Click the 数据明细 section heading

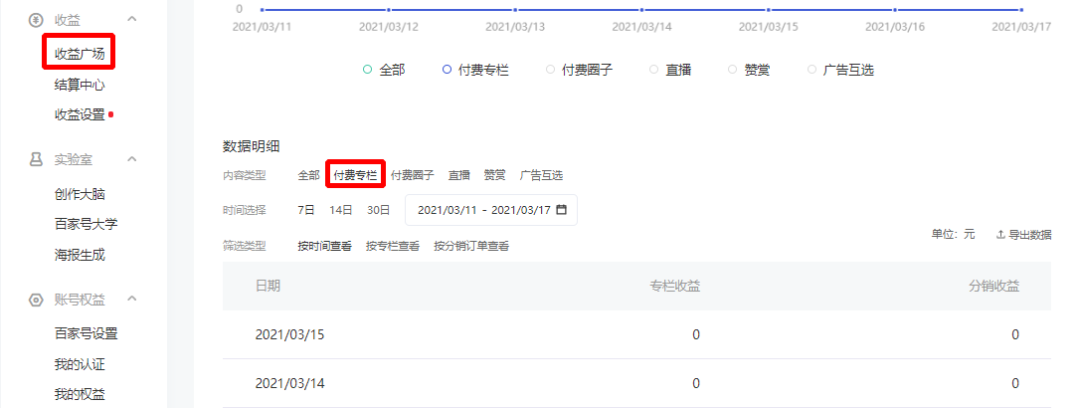point(251,146)
